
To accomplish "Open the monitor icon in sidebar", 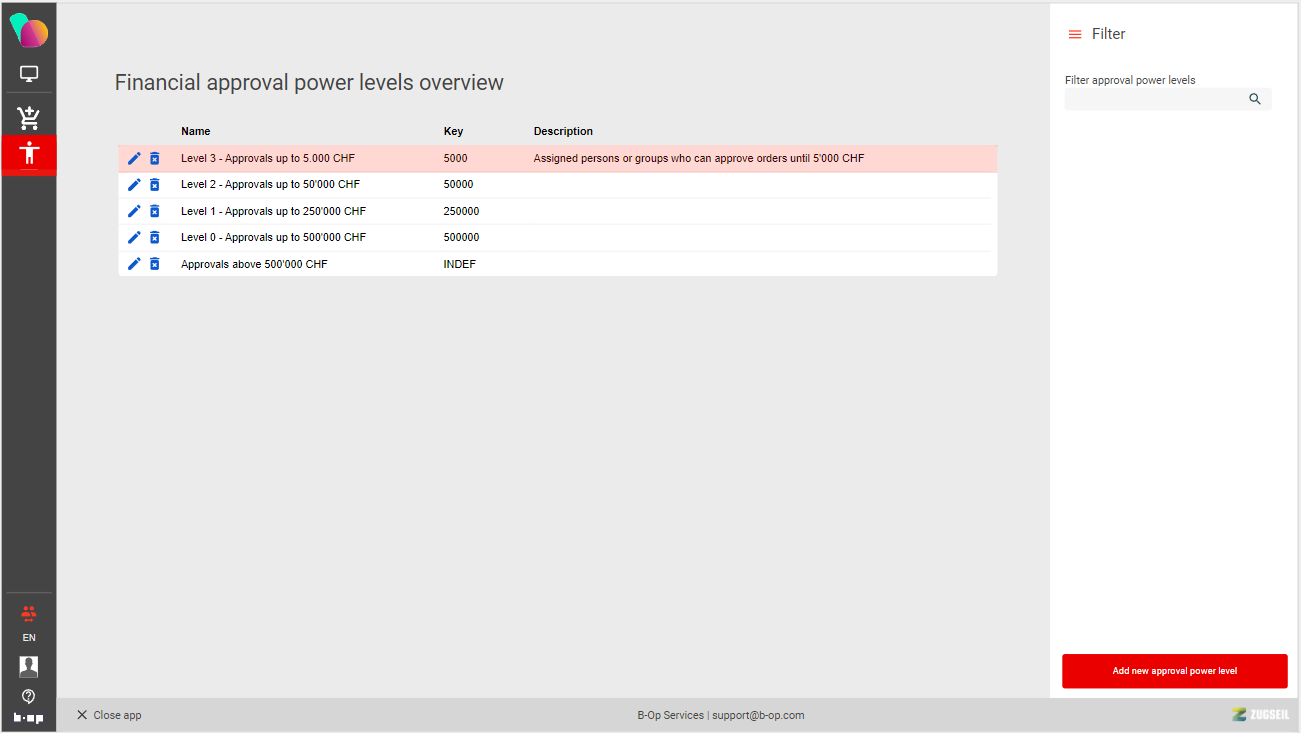I will coord(29,74).
